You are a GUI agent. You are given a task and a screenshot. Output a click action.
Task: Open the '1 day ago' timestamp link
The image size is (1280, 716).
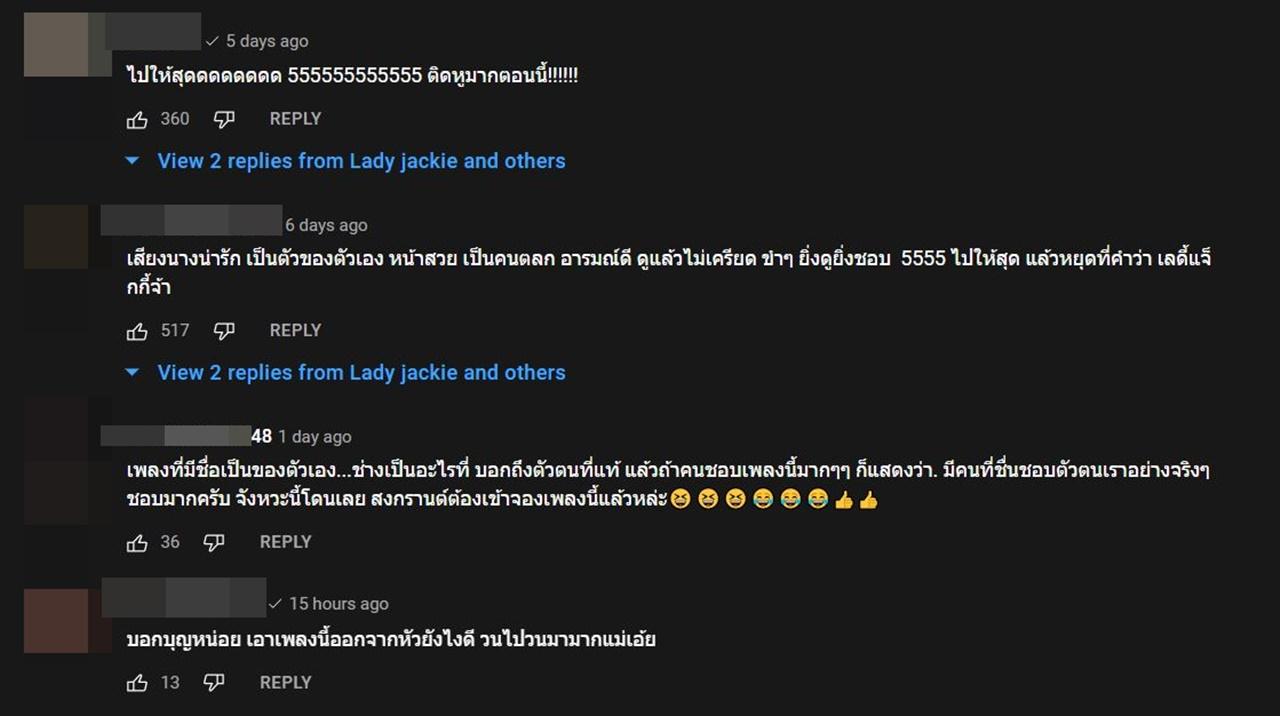click(315, 437)
